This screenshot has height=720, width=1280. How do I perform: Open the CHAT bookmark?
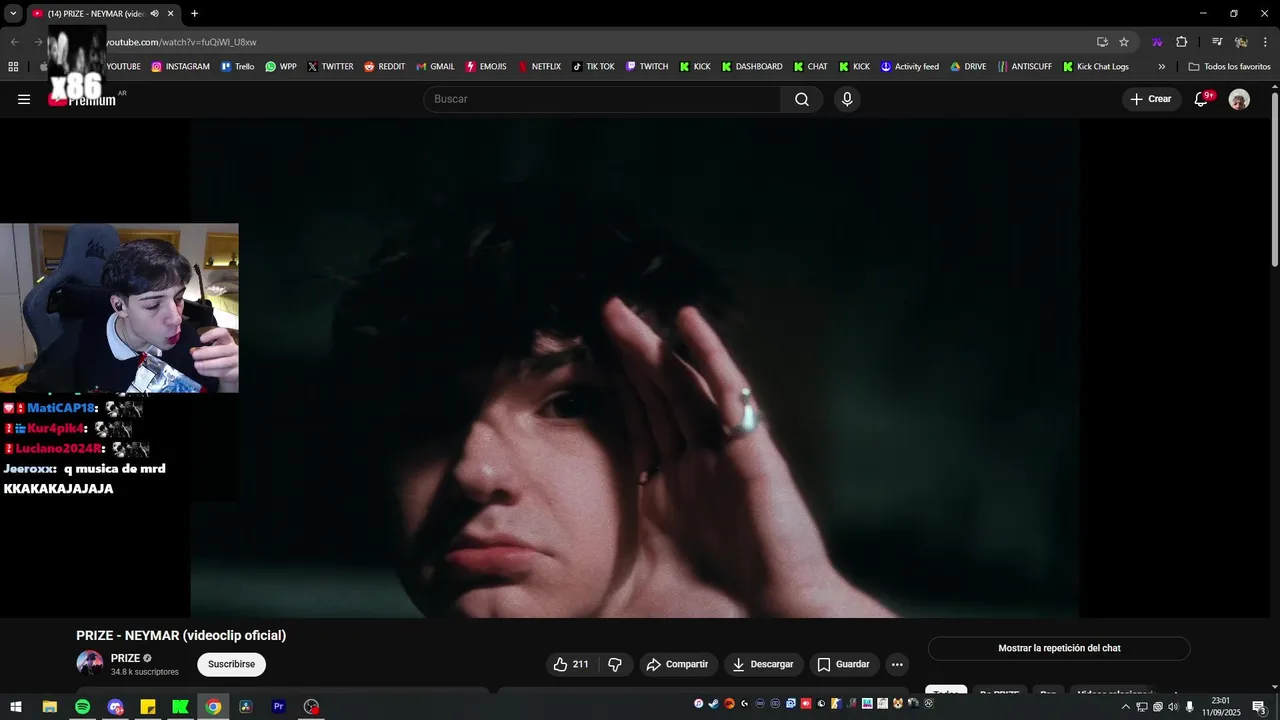click(810, 67)
